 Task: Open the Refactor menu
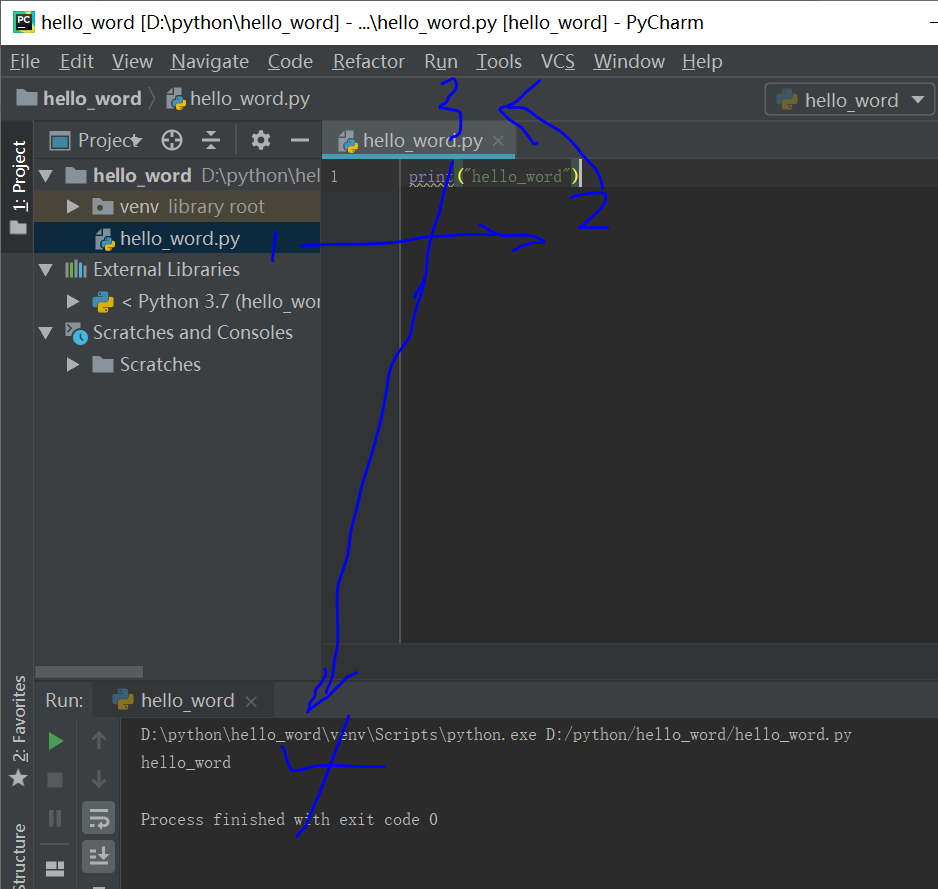click(x=368, y=62)
